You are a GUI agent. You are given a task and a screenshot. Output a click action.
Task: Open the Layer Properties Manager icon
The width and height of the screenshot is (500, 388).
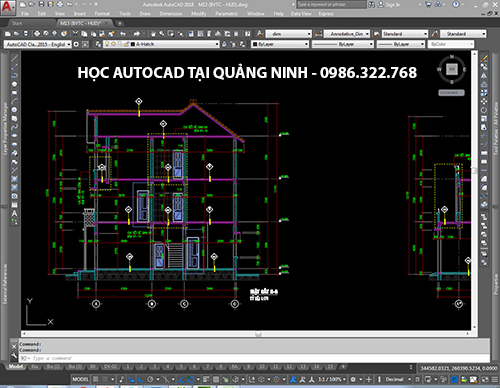pos(98,44)
